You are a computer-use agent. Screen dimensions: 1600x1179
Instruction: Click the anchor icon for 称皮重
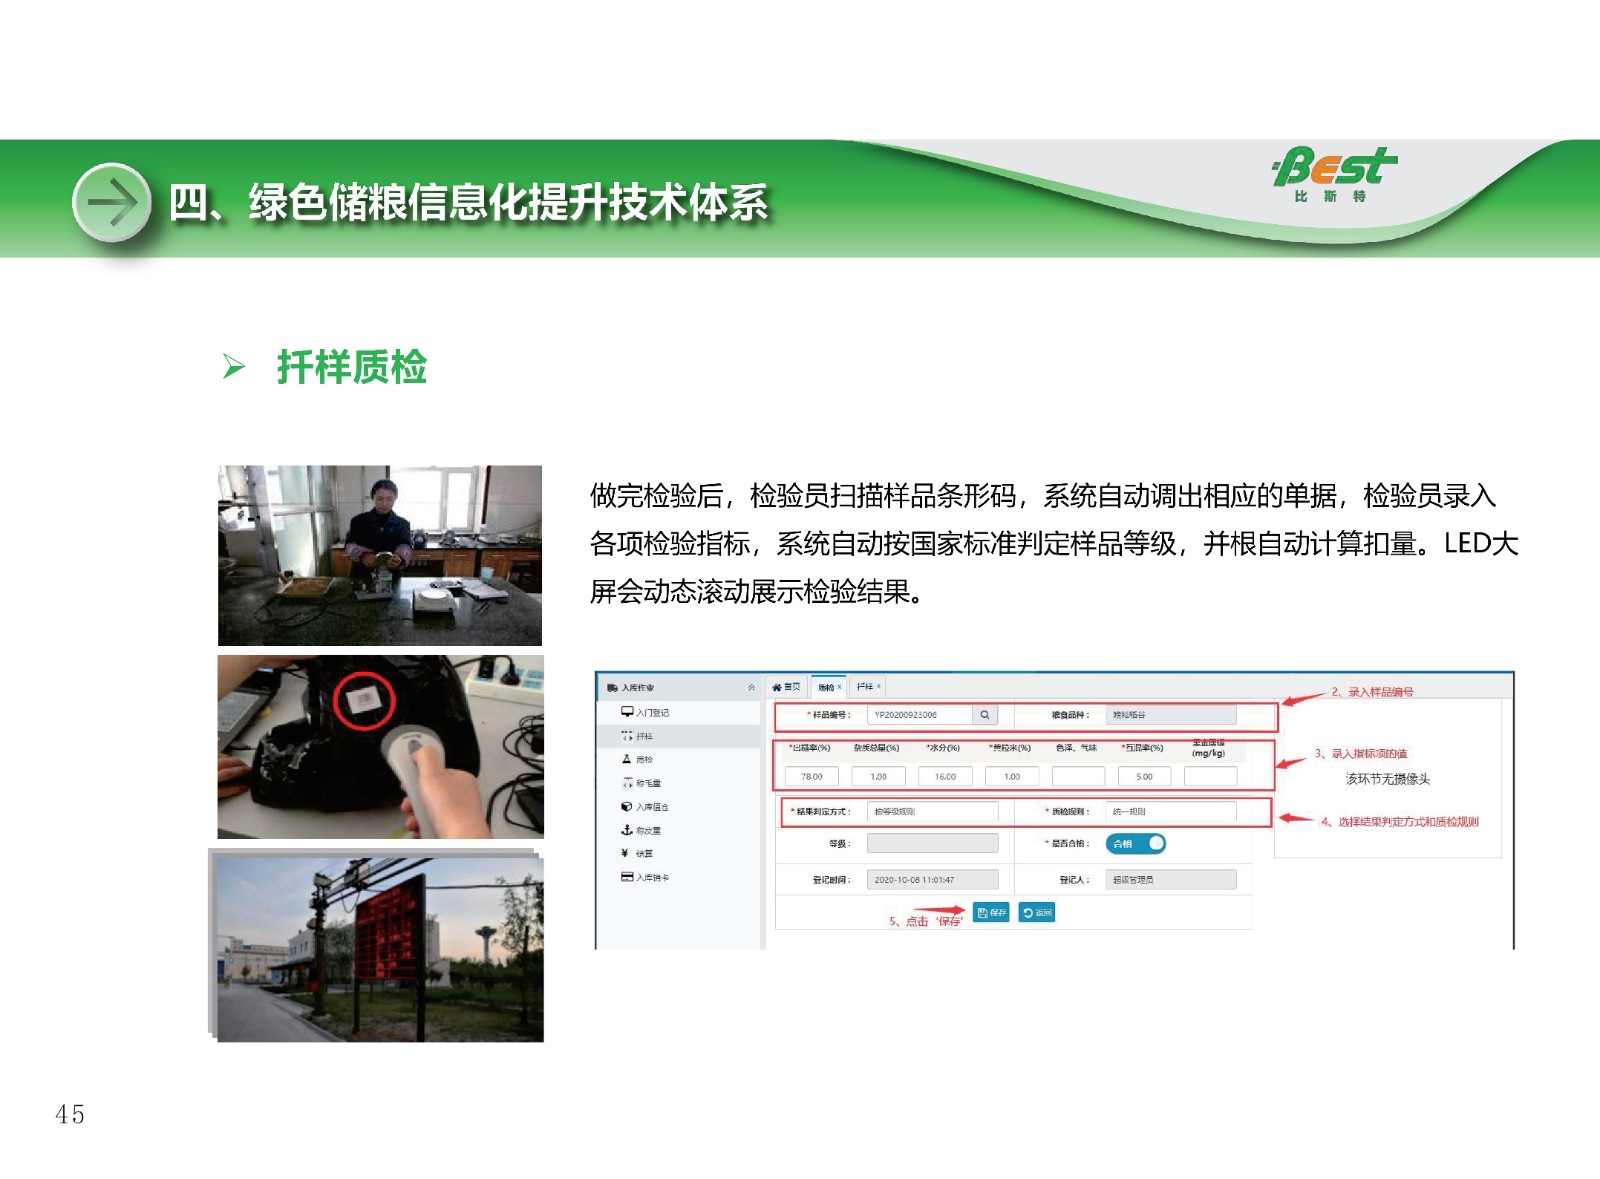tap(627, 830)
